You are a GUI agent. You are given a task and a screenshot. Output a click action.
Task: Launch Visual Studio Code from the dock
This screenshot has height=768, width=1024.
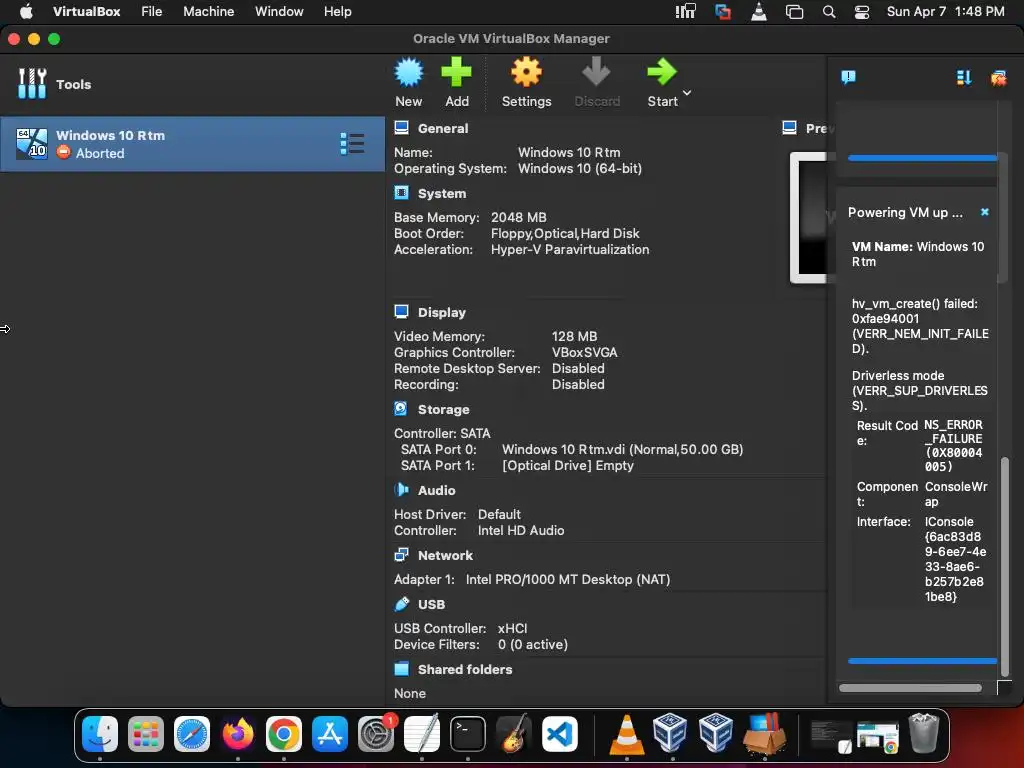(x=560, y=734)
